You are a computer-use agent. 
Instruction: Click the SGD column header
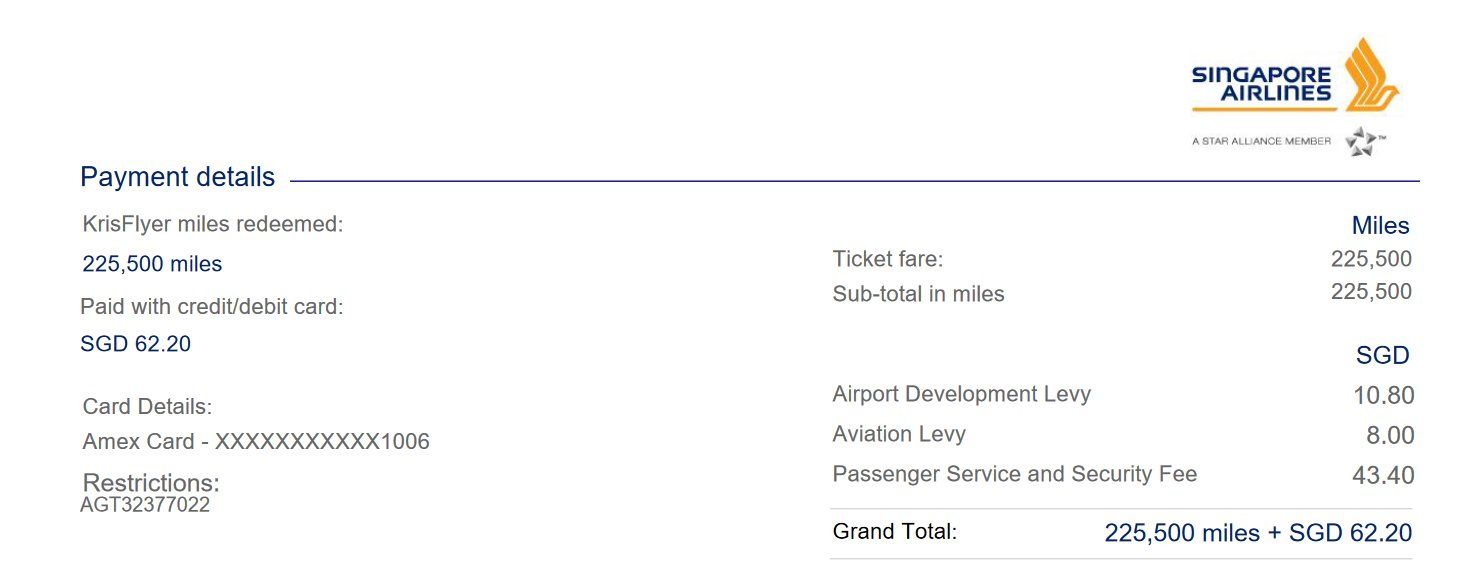tap(1382, 355)
